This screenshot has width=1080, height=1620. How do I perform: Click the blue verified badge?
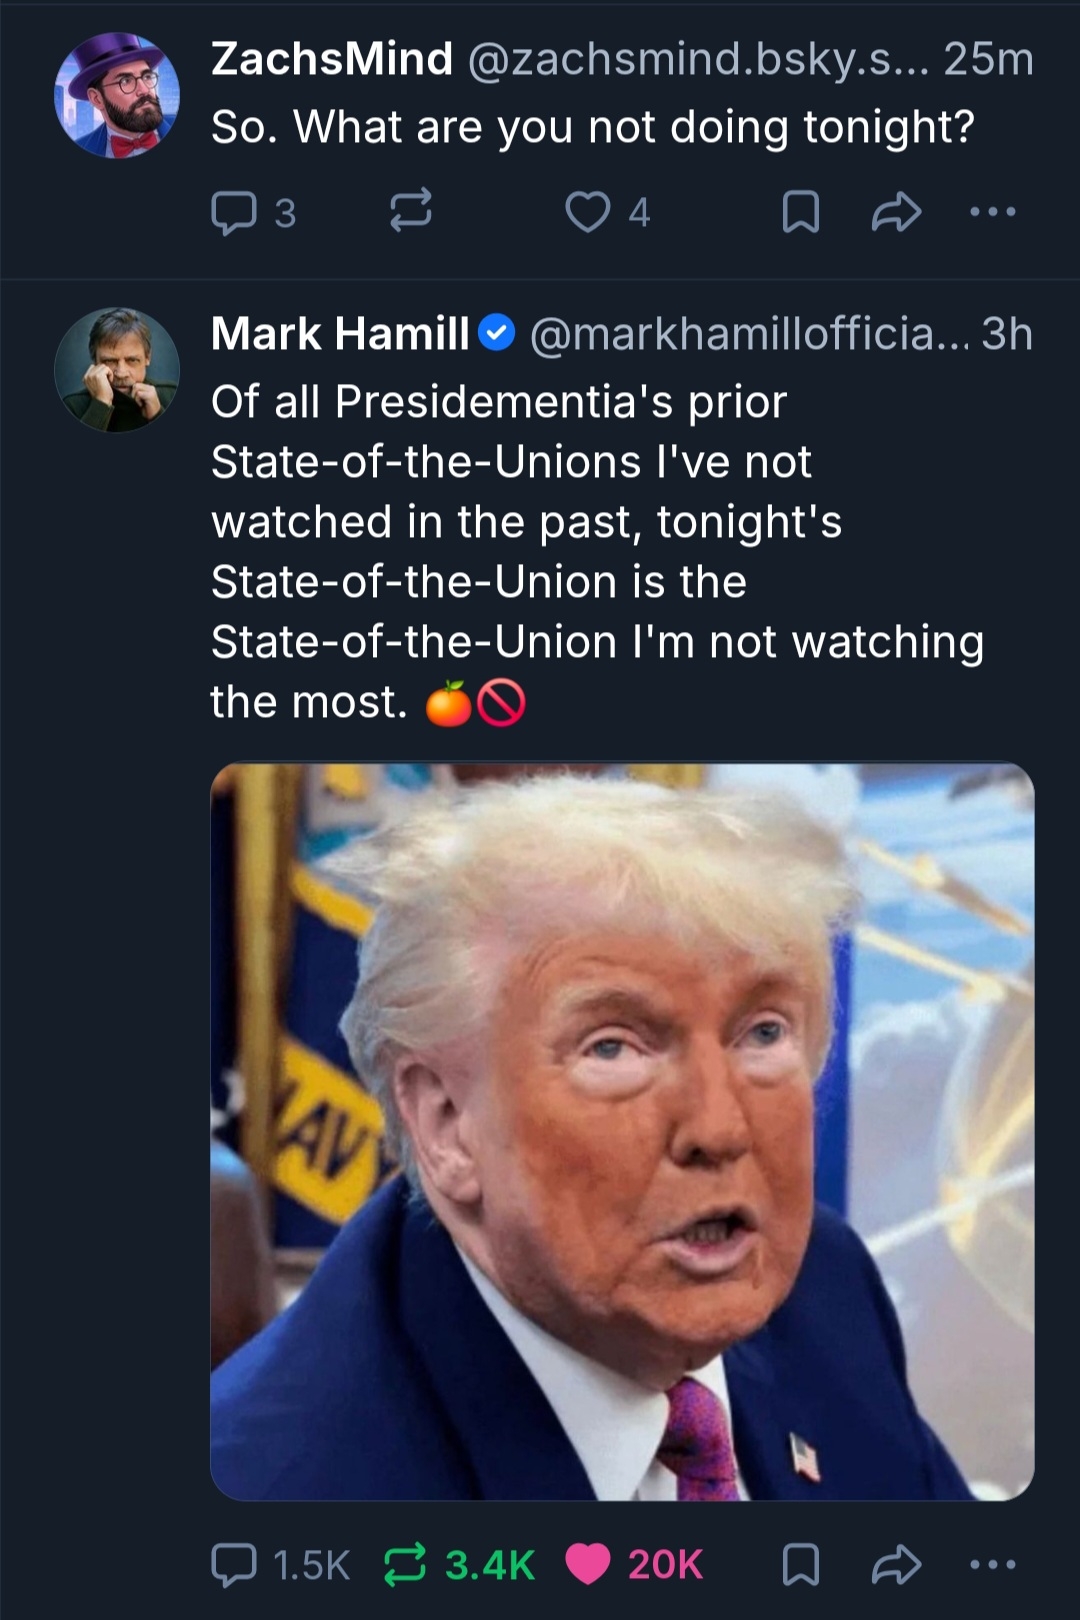497,333
